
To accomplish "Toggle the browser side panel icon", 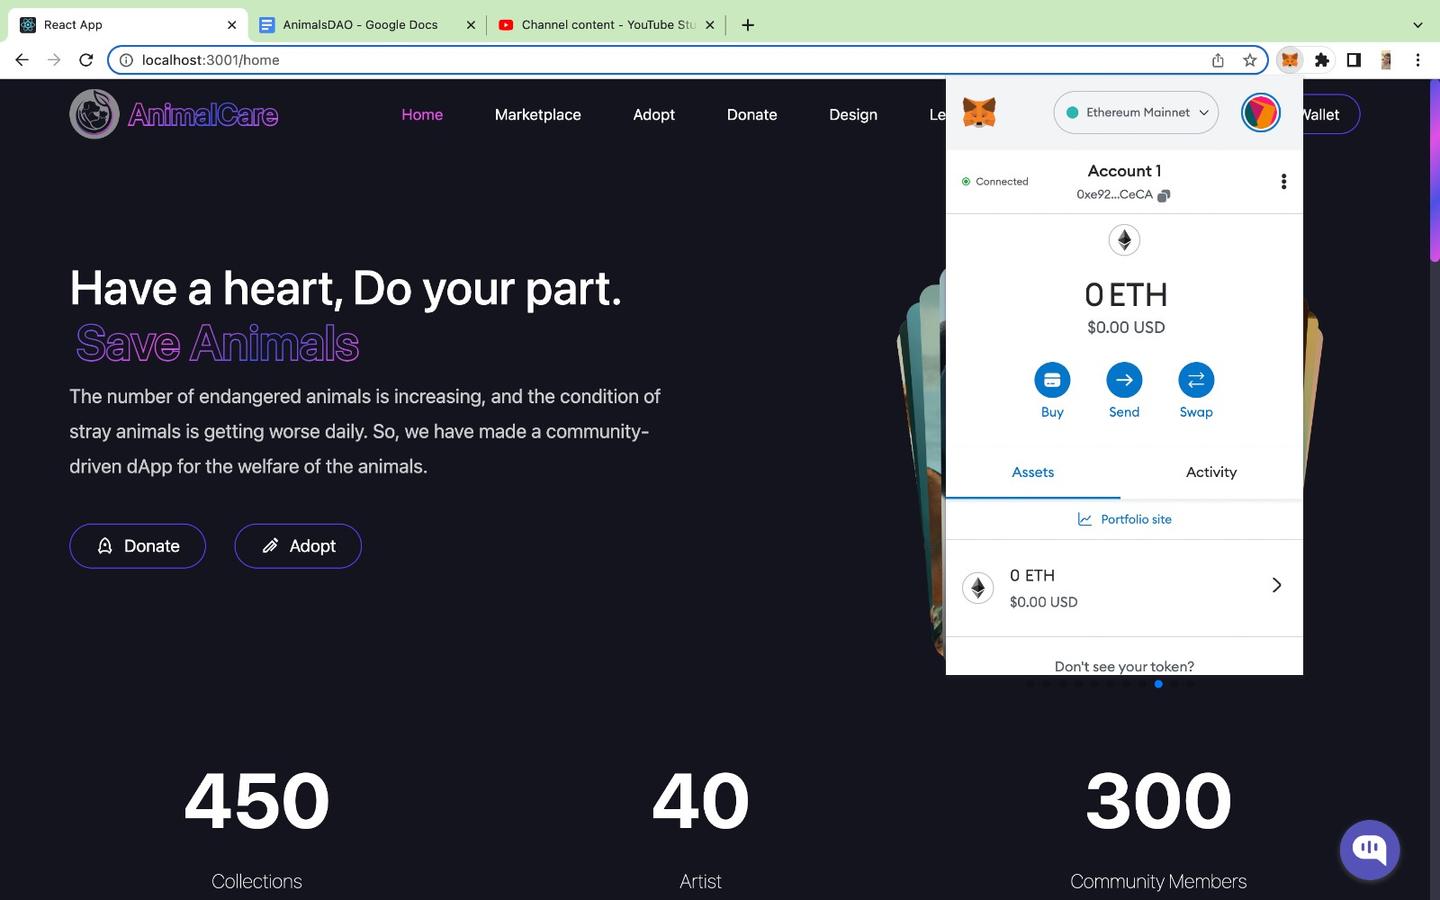I will 1354,60.
